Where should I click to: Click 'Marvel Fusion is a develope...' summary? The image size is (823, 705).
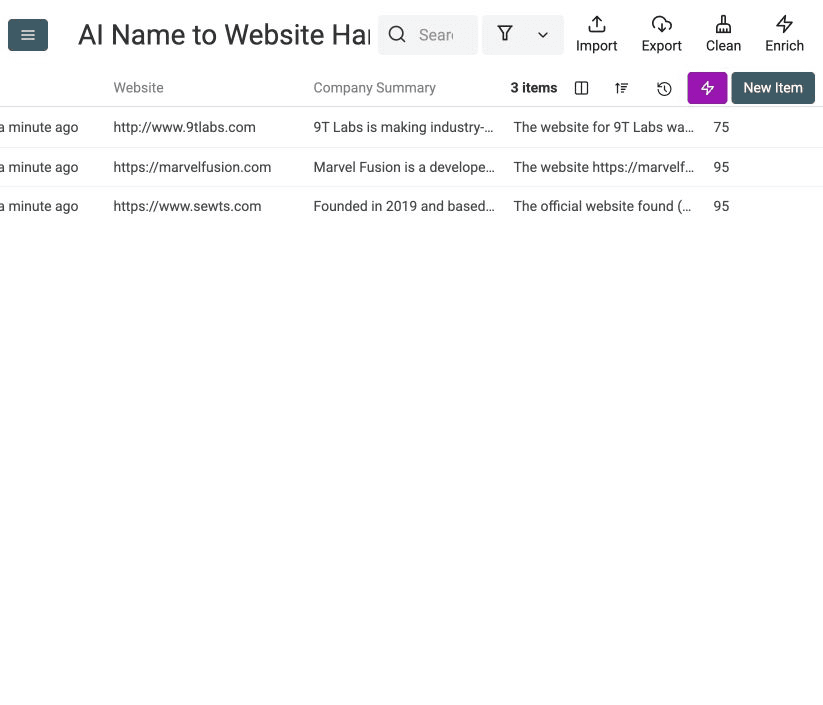(404, 167)
